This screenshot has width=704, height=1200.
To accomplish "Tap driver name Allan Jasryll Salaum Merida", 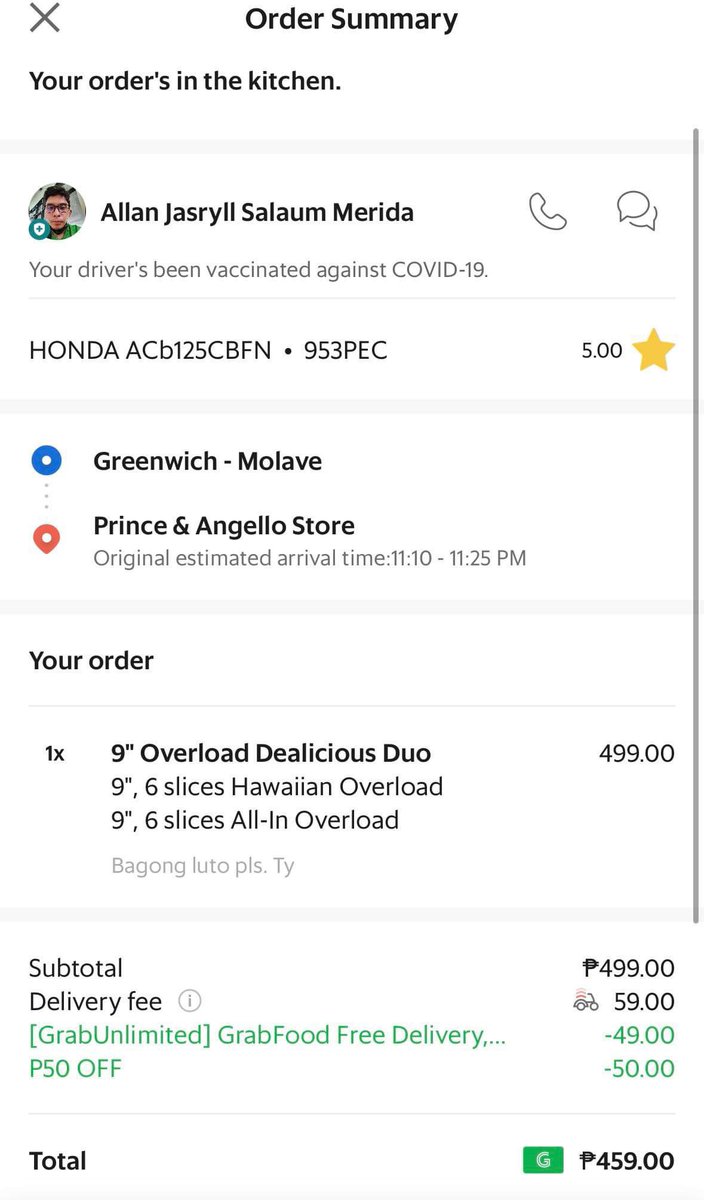I will (257, 212).
